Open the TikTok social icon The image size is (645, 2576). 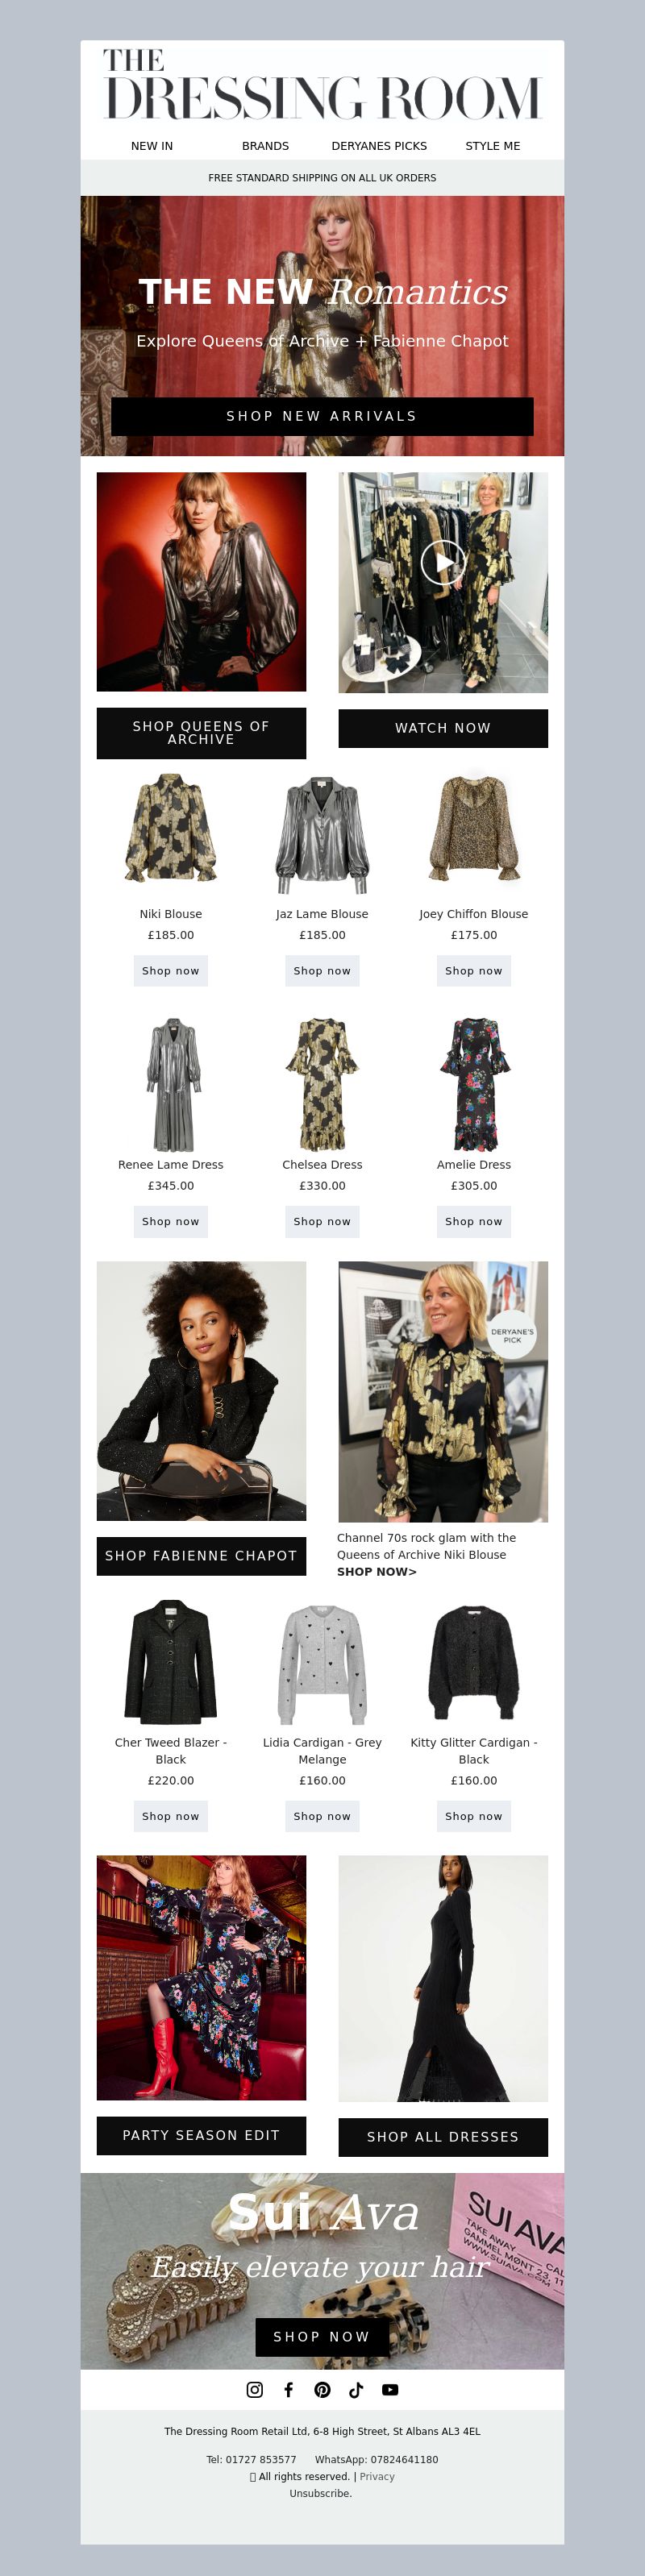click(356, 2389)
